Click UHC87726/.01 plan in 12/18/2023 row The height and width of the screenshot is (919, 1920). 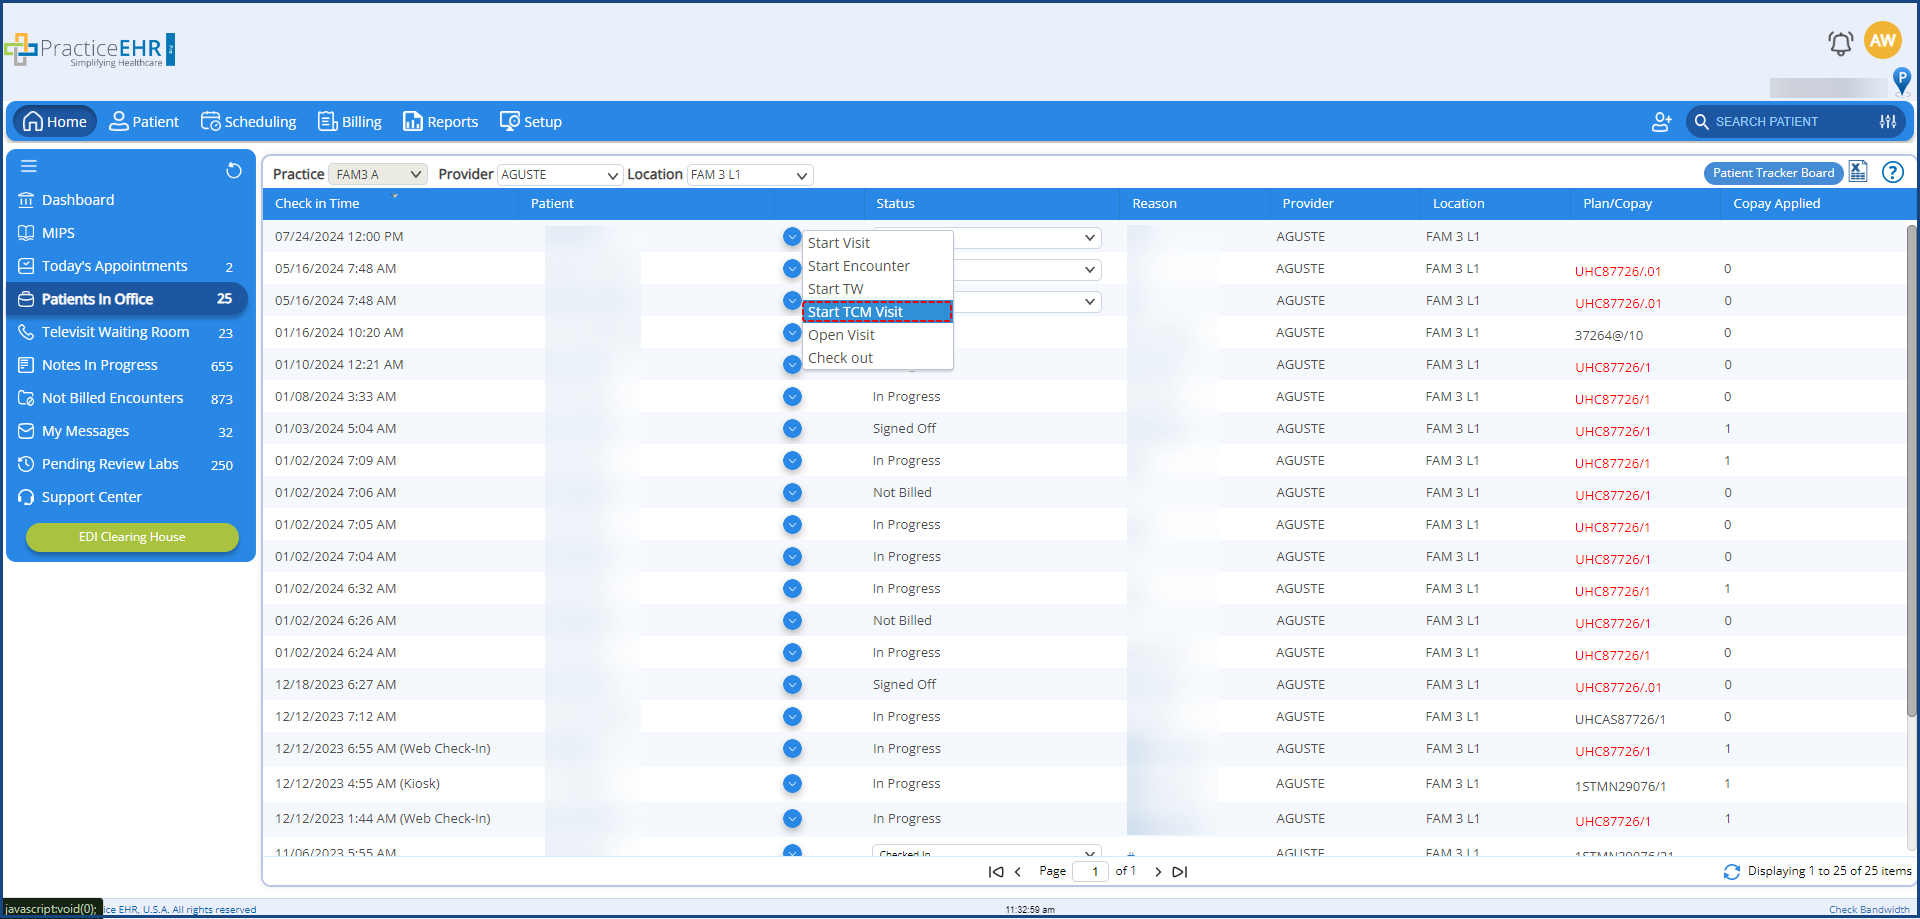click(1618, 687)
